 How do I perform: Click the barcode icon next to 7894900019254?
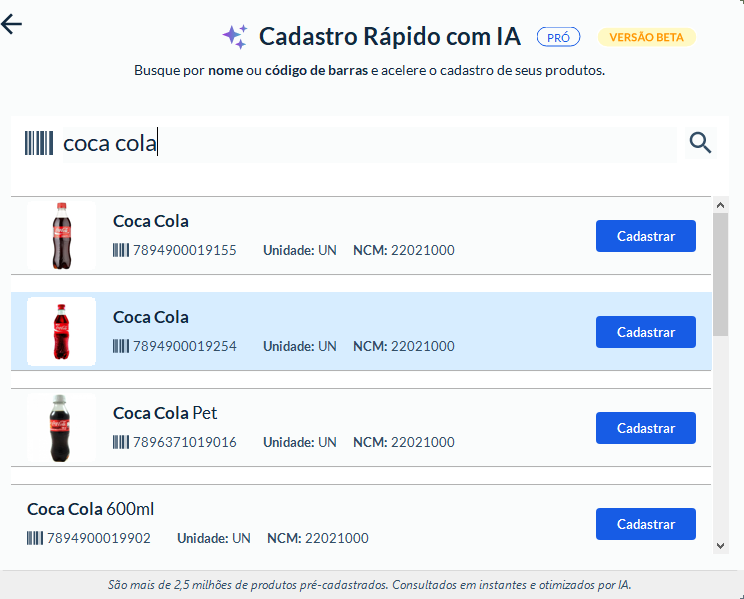click(x=121, y=346)
